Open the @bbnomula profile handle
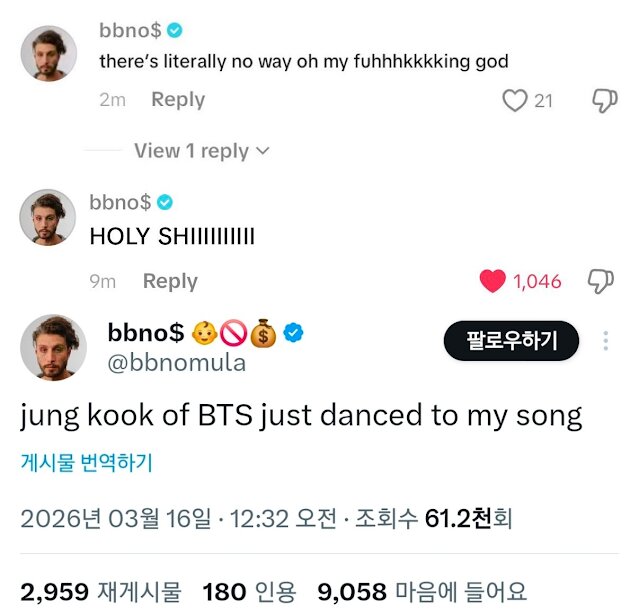 pos(176,363)
